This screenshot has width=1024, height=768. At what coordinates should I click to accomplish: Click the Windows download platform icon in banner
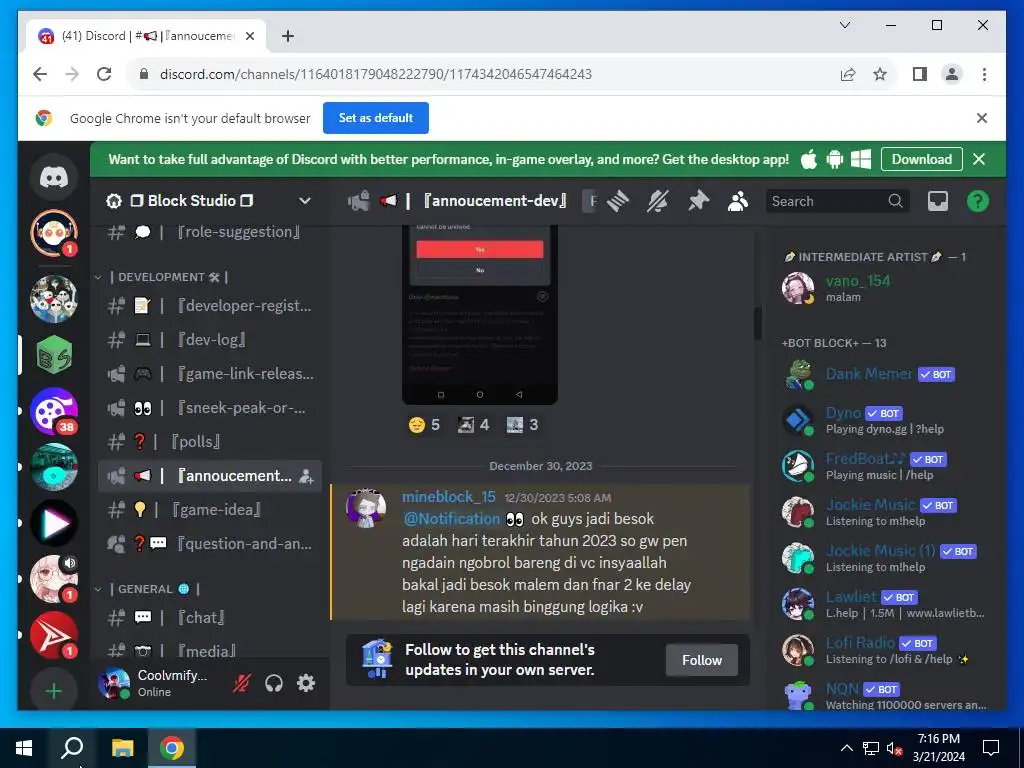pyautogui.click(x=861, y=159)
